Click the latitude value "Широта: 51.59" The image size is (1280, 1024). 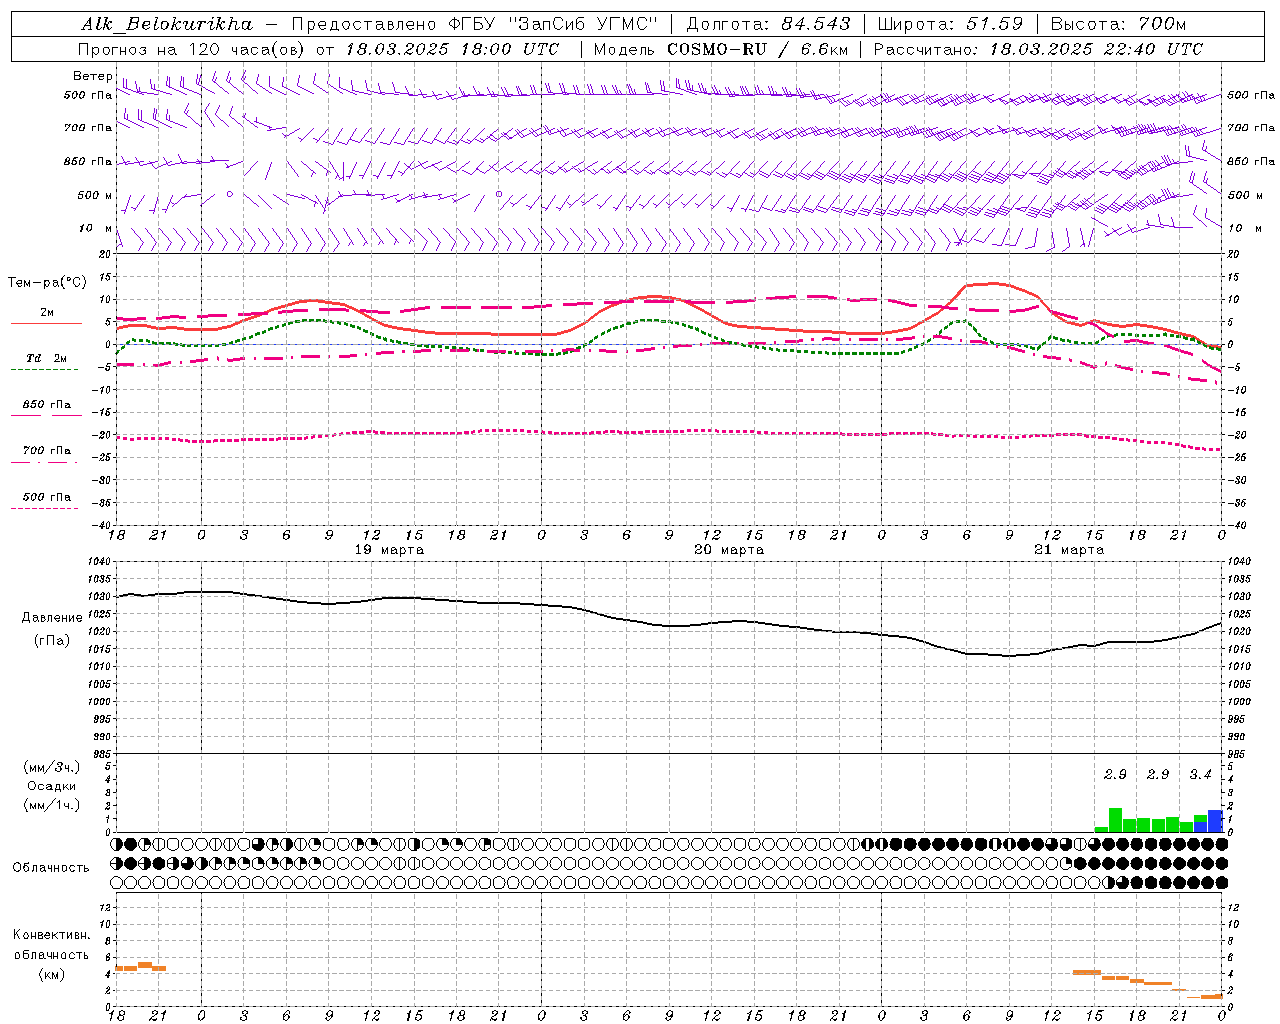pyautogui.click(x=950, y=24)
